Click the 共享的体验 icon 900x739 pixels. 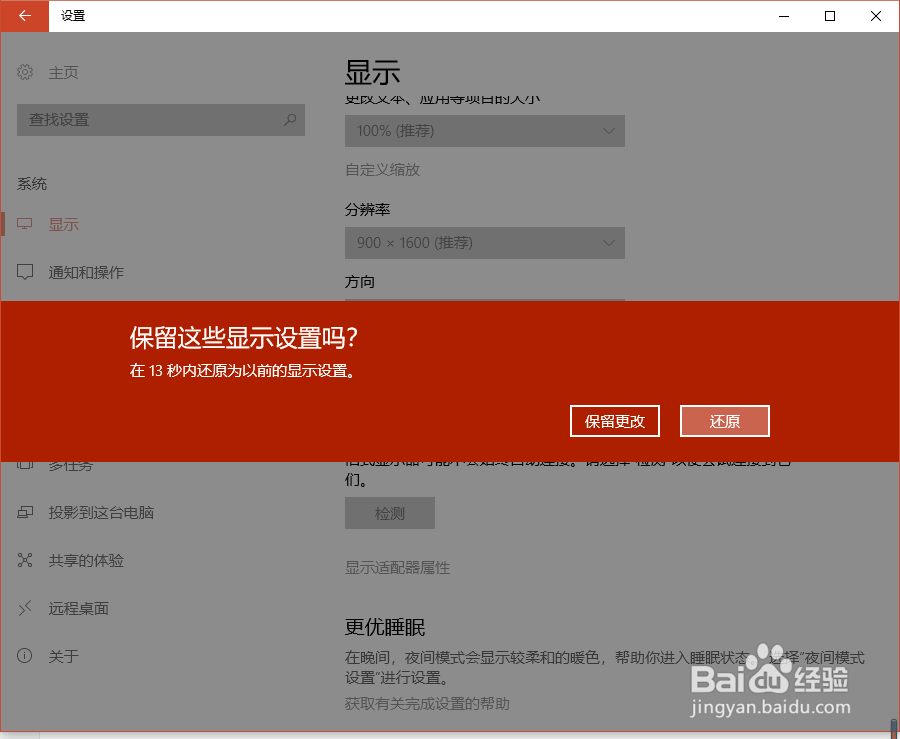coord(24,560)
